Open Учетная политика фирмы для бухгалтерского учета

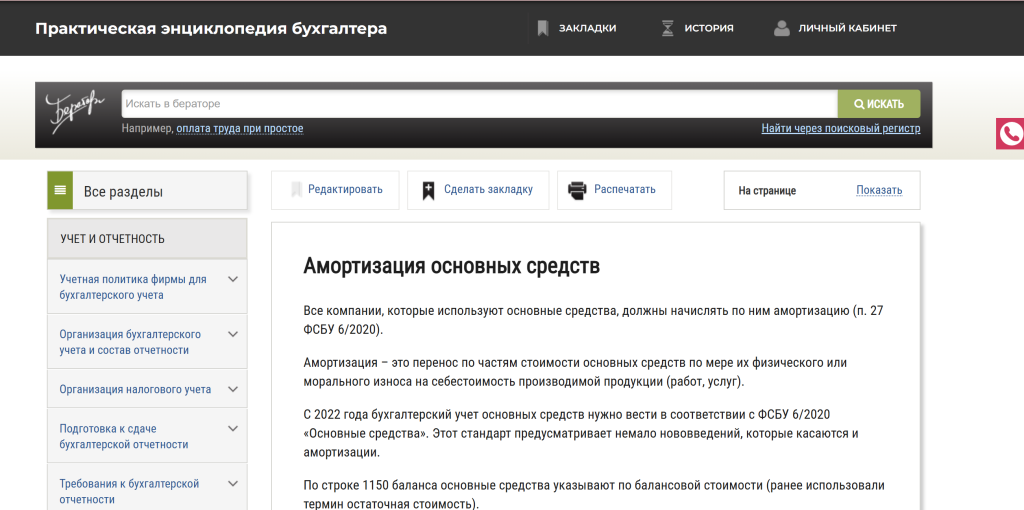[133, 287]
